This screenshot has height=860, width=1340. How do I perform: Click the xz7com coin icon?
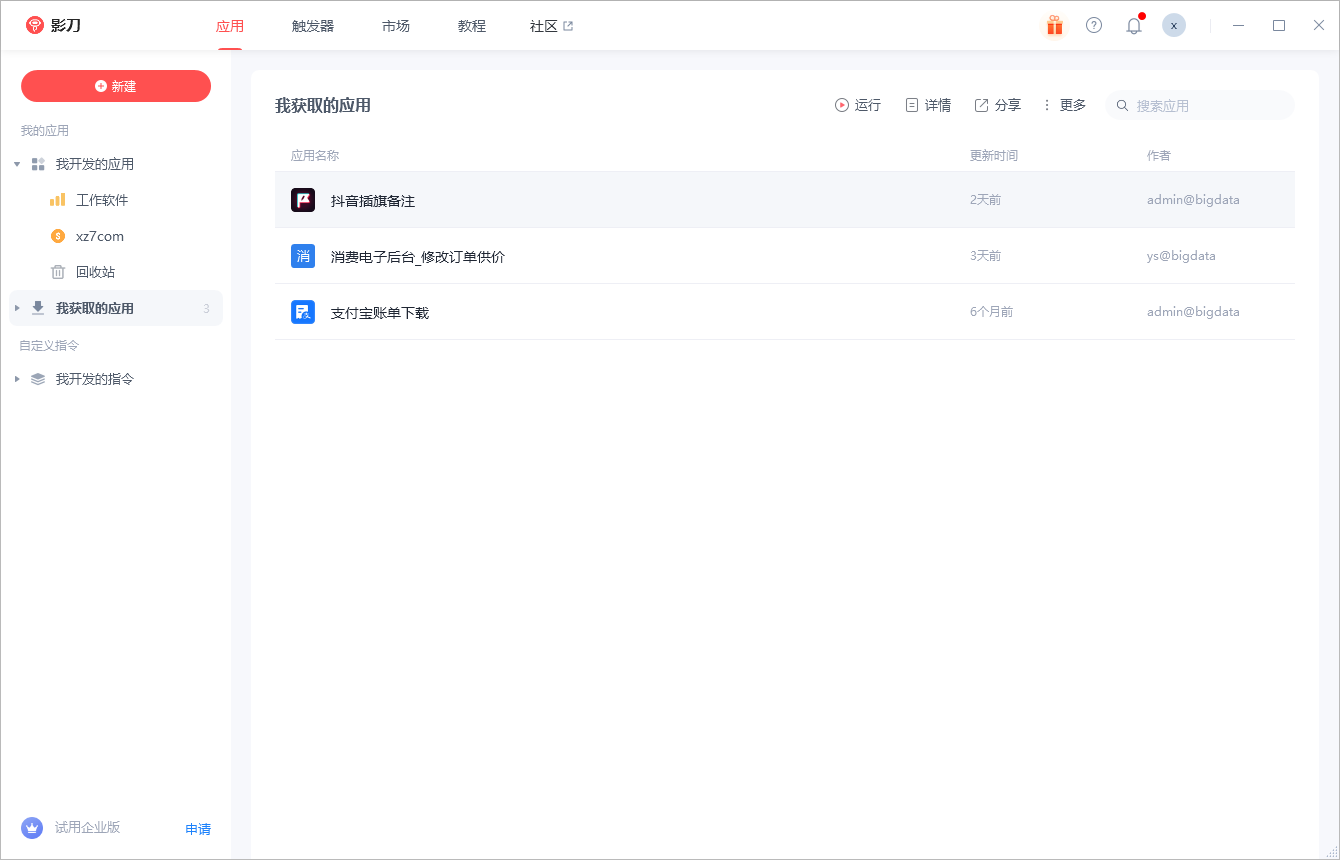pos(58,236)
